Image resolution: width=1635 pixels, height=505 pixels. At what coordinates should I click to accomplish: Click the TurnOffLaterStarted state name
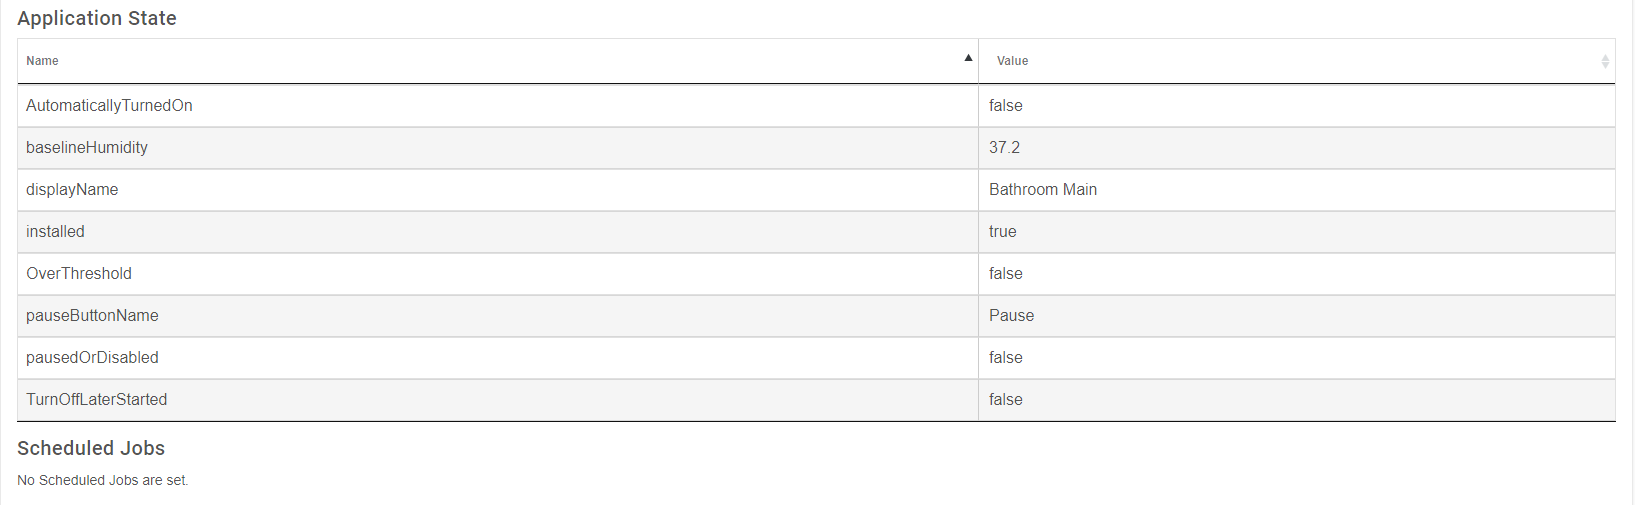coord(96,400)
